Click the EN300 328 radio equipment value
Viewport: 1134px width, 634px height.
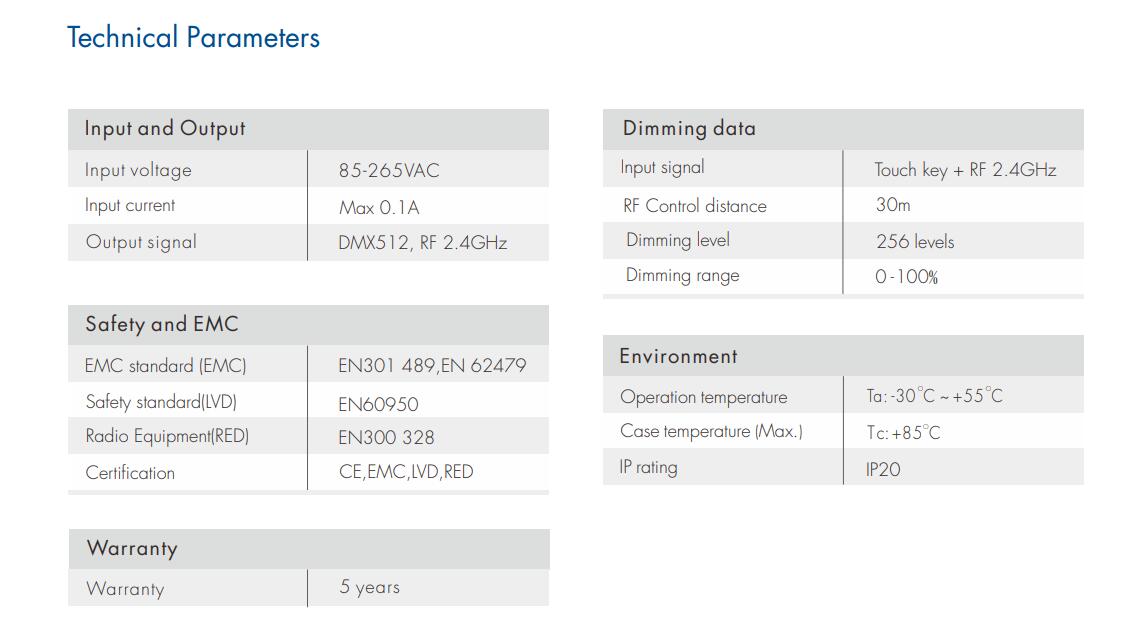point(386,437)
